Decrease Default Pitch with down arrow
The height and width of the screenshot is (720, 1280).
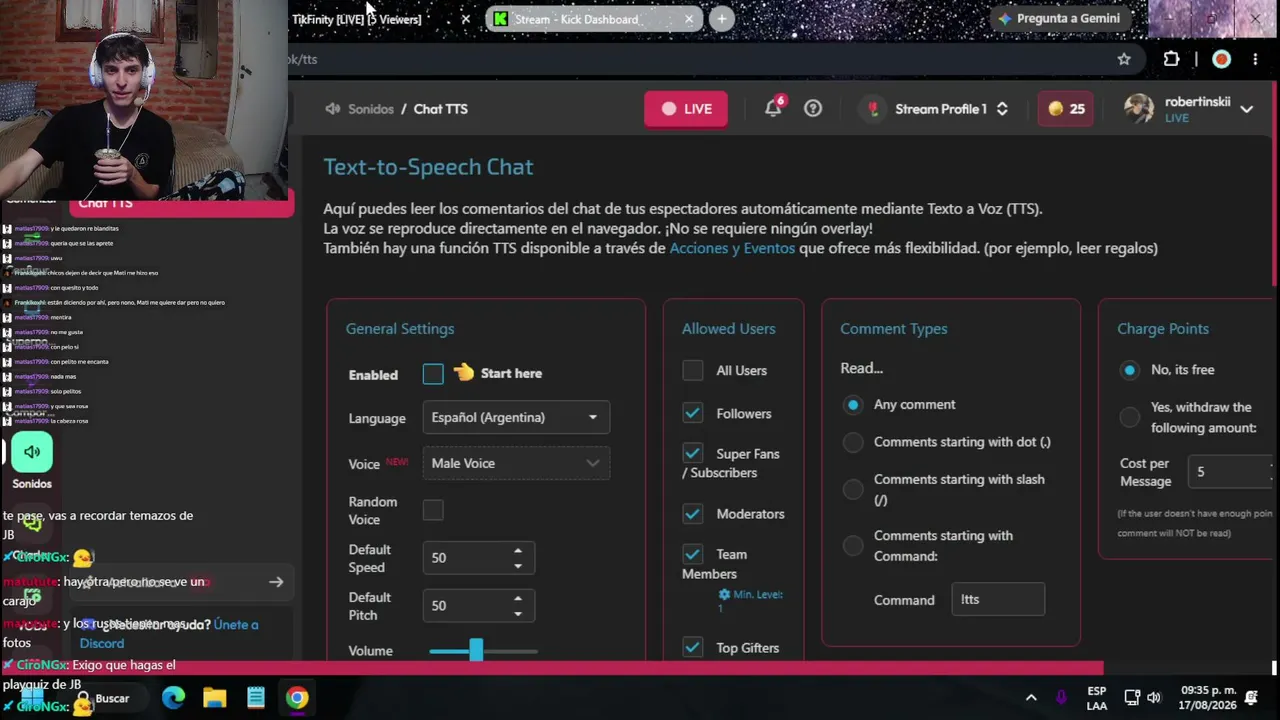point(517,613)
